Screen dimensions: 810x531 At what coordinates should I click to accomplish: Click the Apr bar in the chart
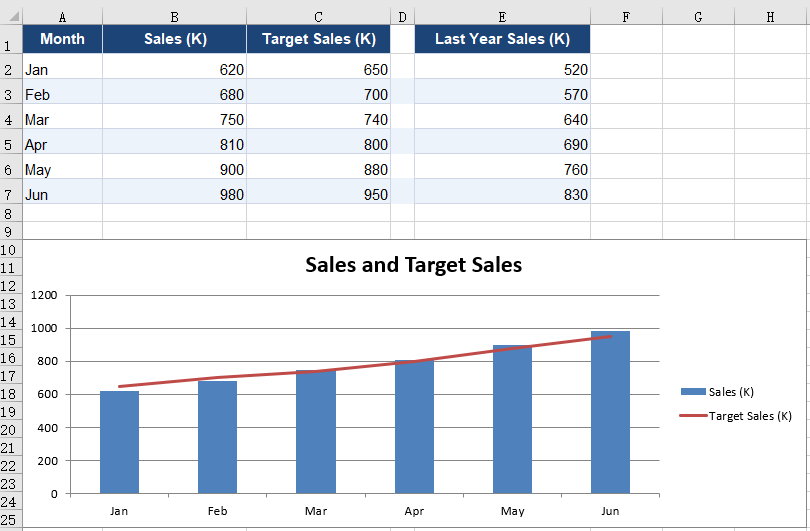coord(414,427)
